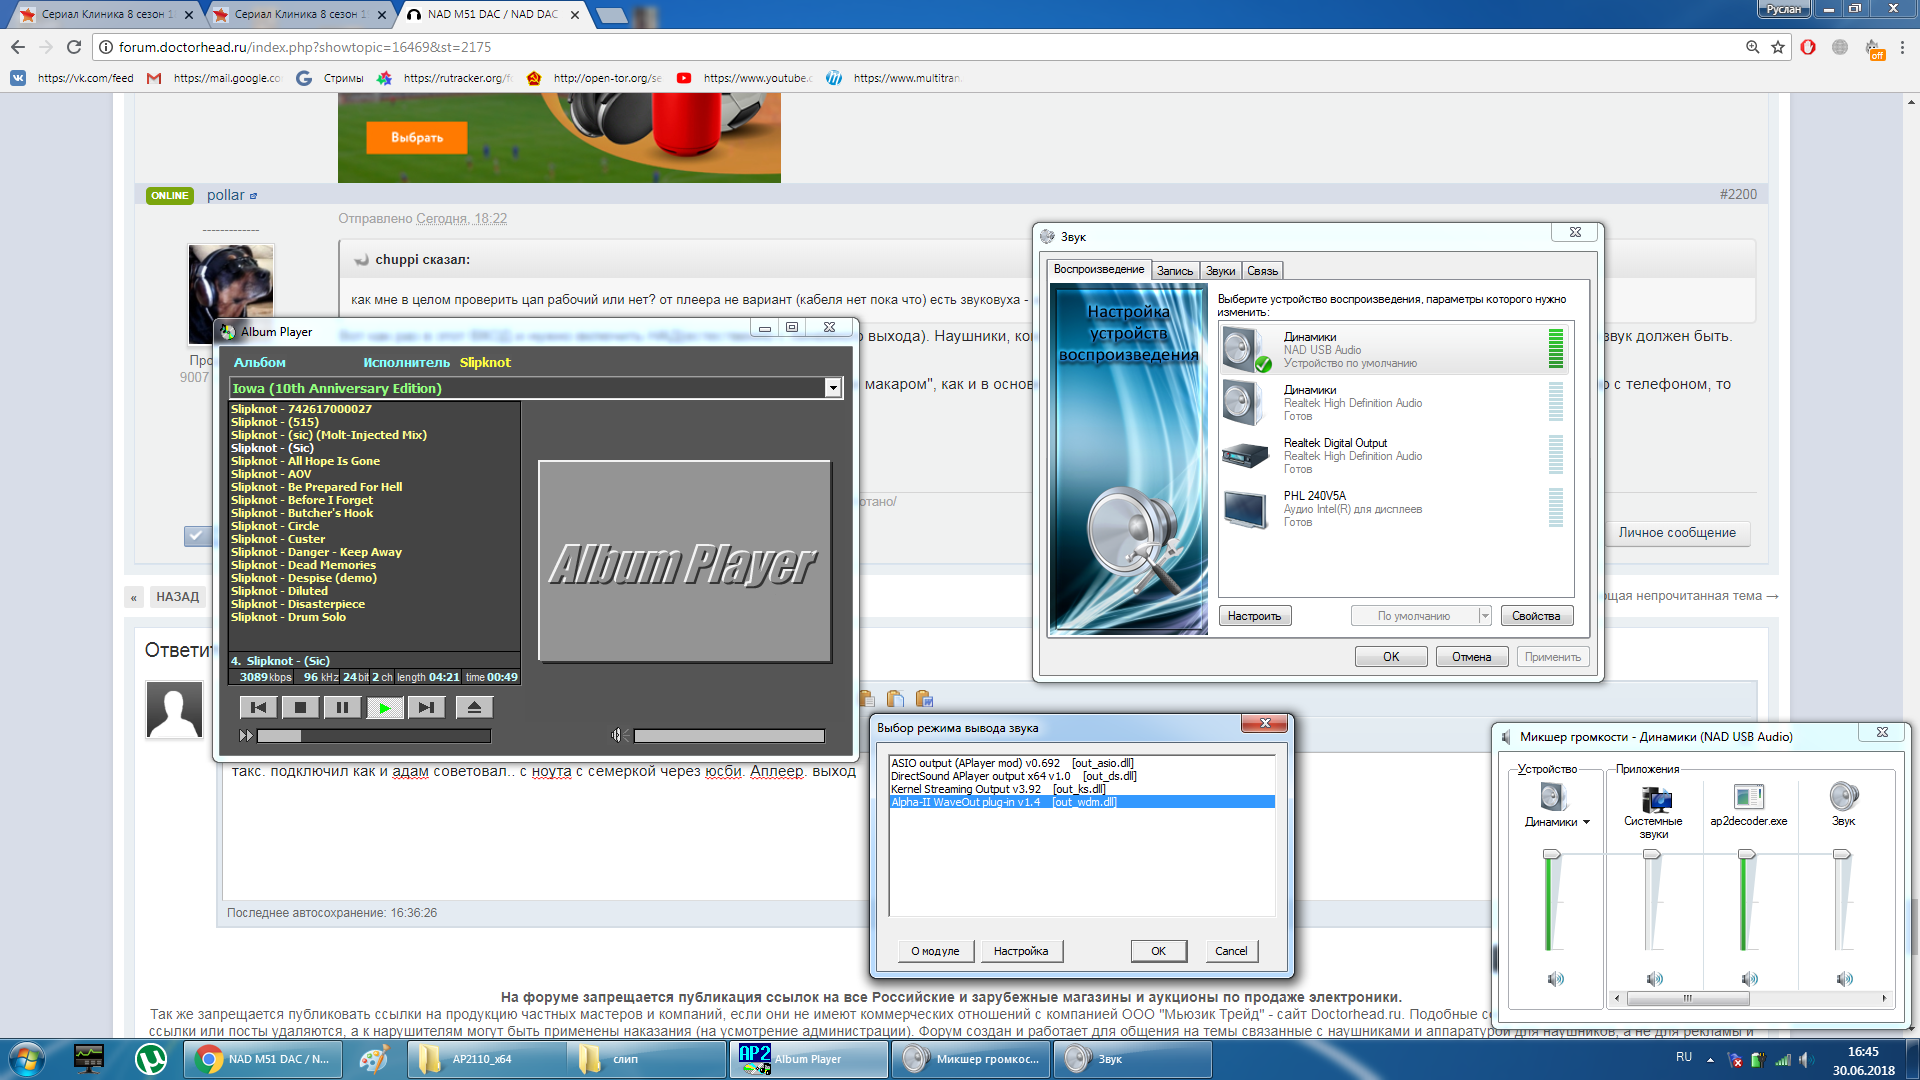The height and width of the screenshot is (1080, 1920).
Task: Skip to next track in Album Player
Action: tap(426, 708)
